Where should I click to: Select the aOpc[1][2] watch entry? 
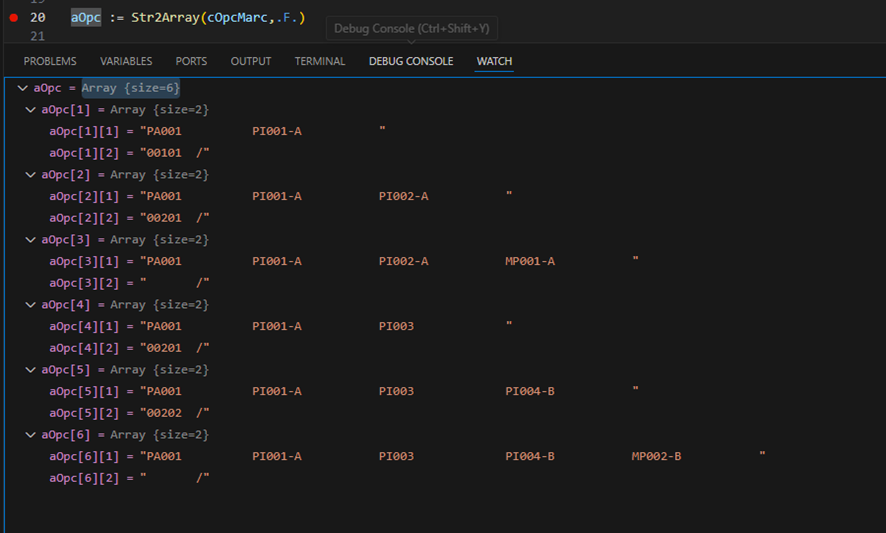pyautogui.click(x=129, y=153)
